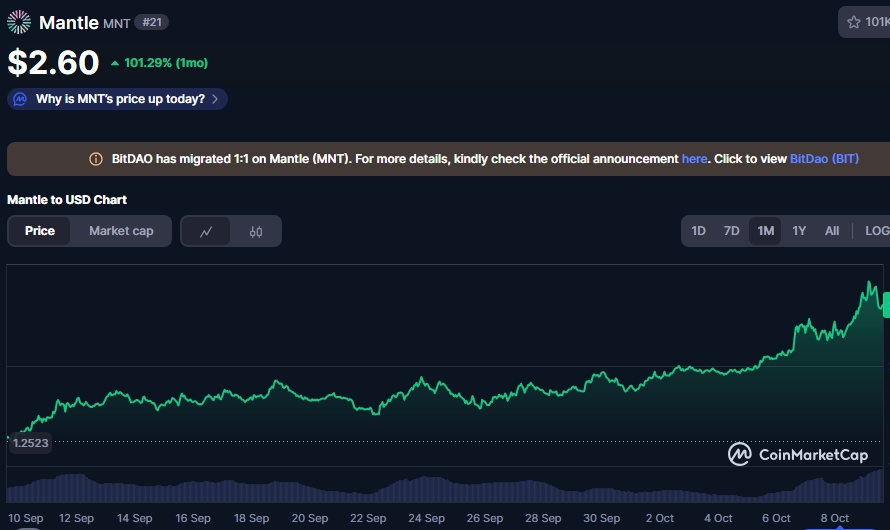Click the Mantle logo icon
Viewport: 890px width, 530px height.
[19, 22]
